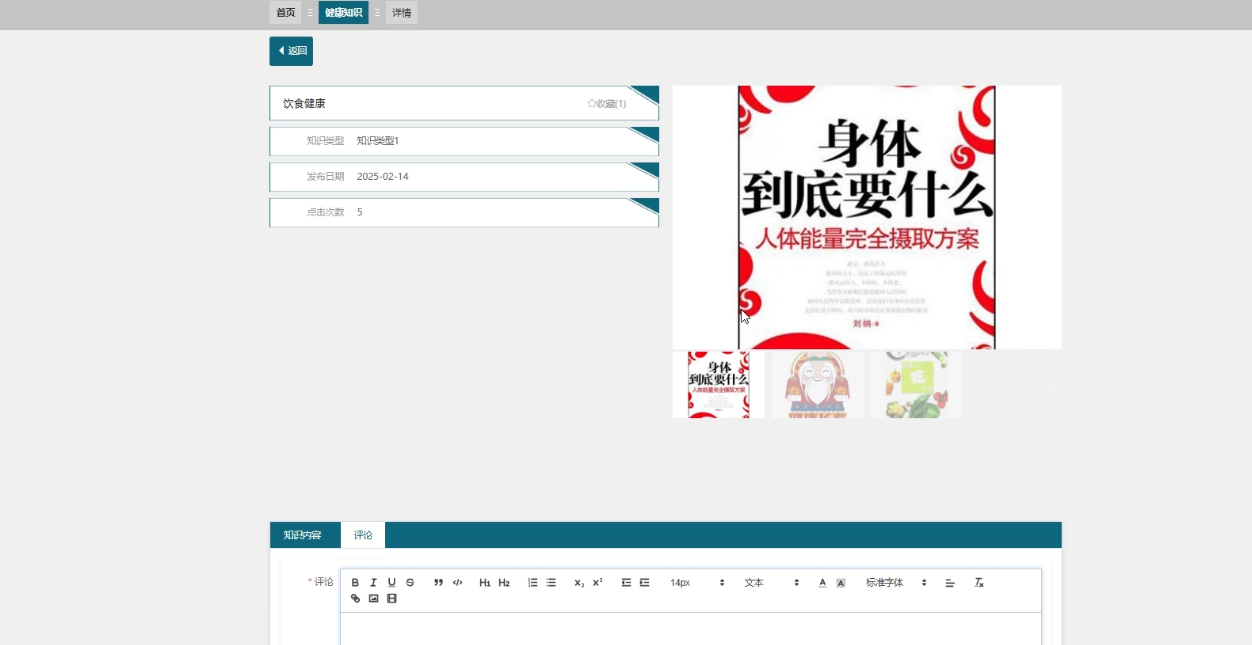The image size is (1252, 645).
Task: Insert a hyperlink using the link icon
Action: (x=355, y=598)
